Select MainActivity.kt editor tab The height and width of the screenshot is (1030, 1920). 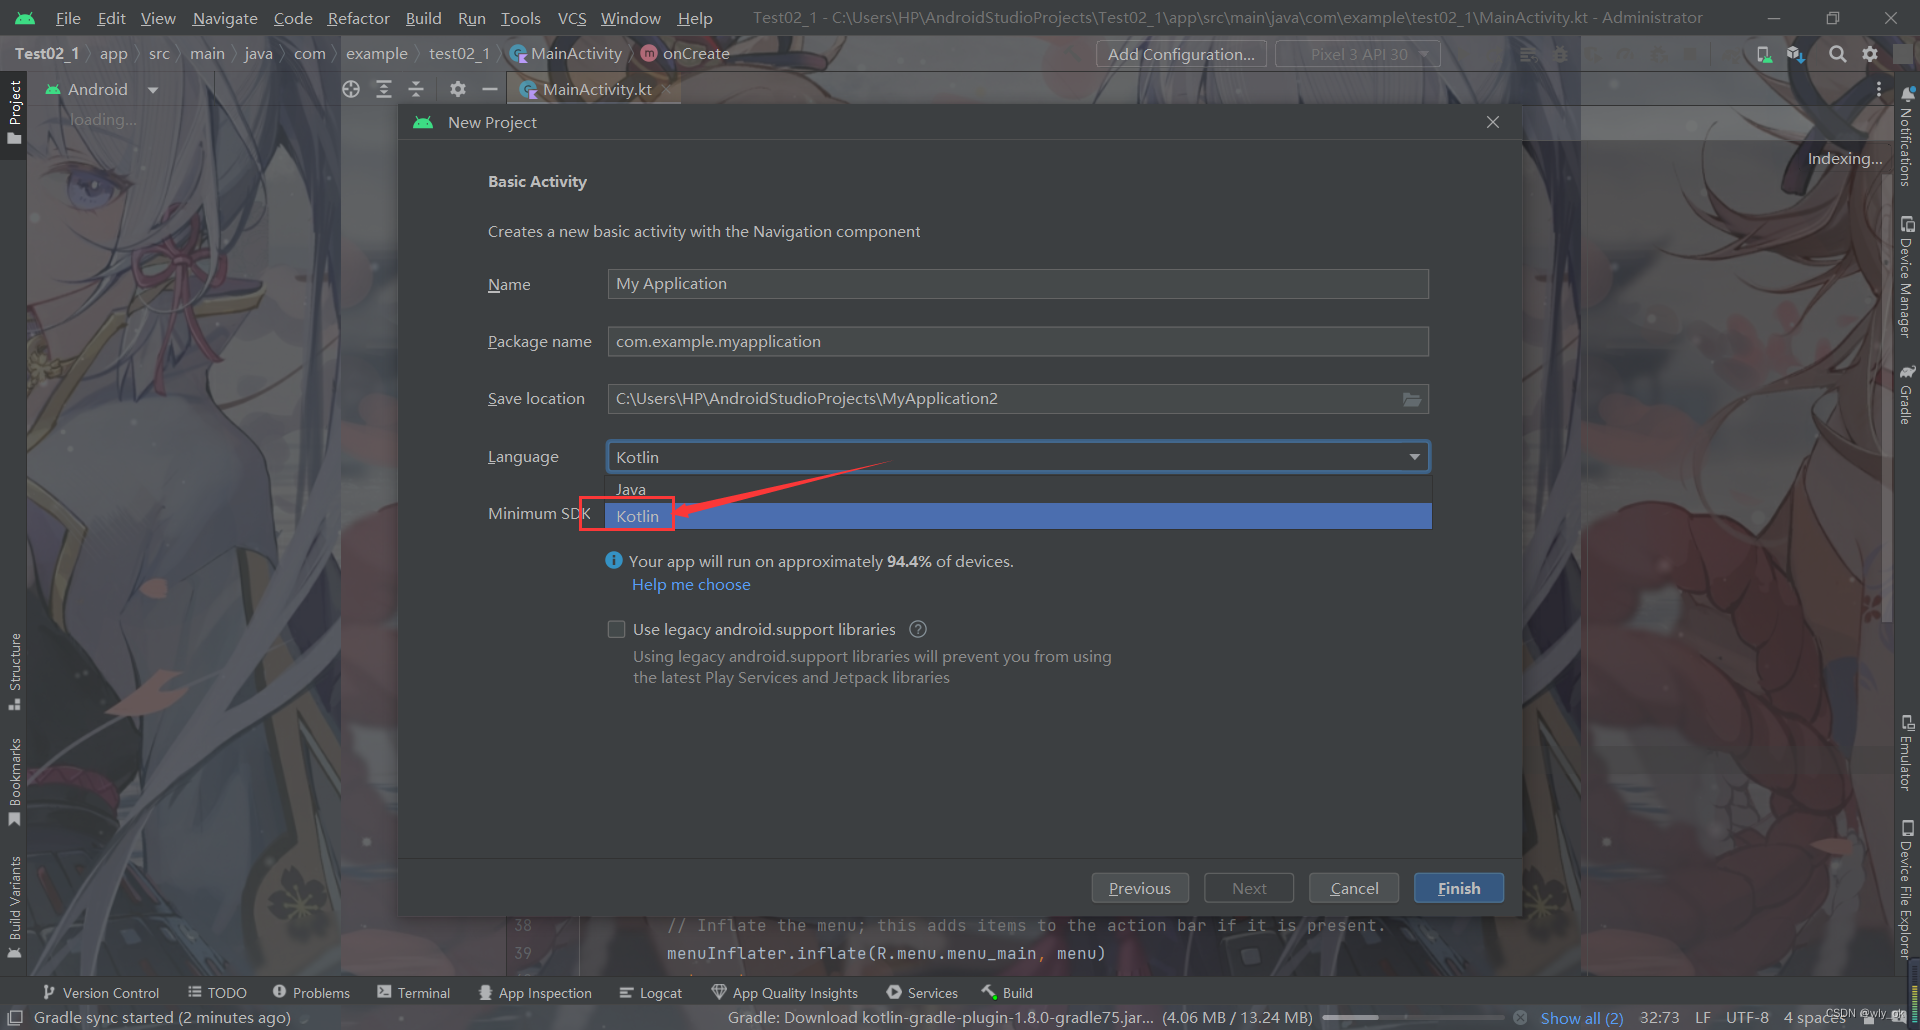[x=596, y=90]
